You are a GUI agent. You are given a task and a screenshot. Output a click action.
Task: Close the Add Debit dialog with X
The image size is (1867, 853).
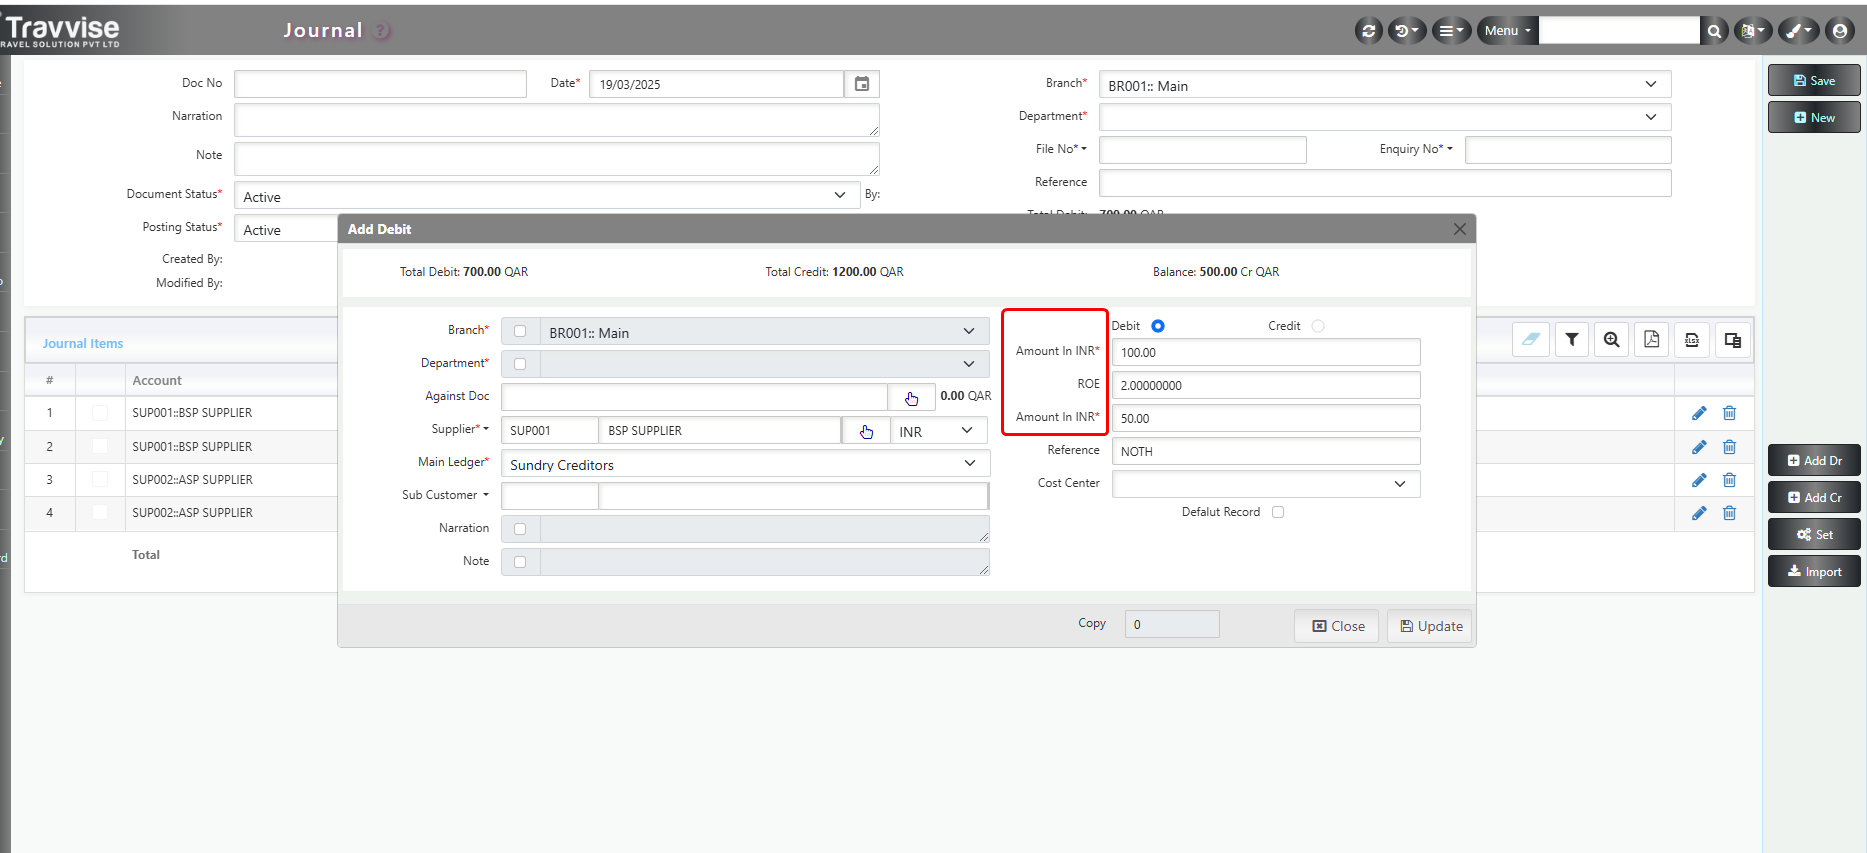pyautogui.click(x=1459, y=229)
